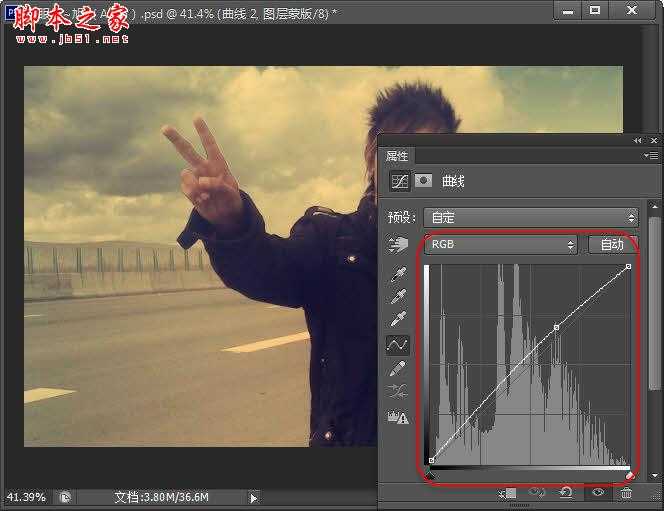Open the 预设 preset dropdown
The height and width of the screenshot is (511, 664).
[x=530, y=217]
